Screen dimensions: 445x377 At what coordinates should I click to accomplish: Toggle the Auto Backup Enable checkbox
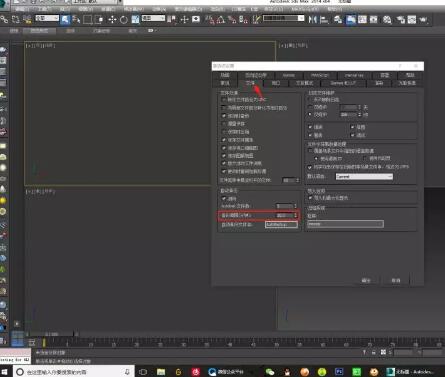tap(224, 198)
